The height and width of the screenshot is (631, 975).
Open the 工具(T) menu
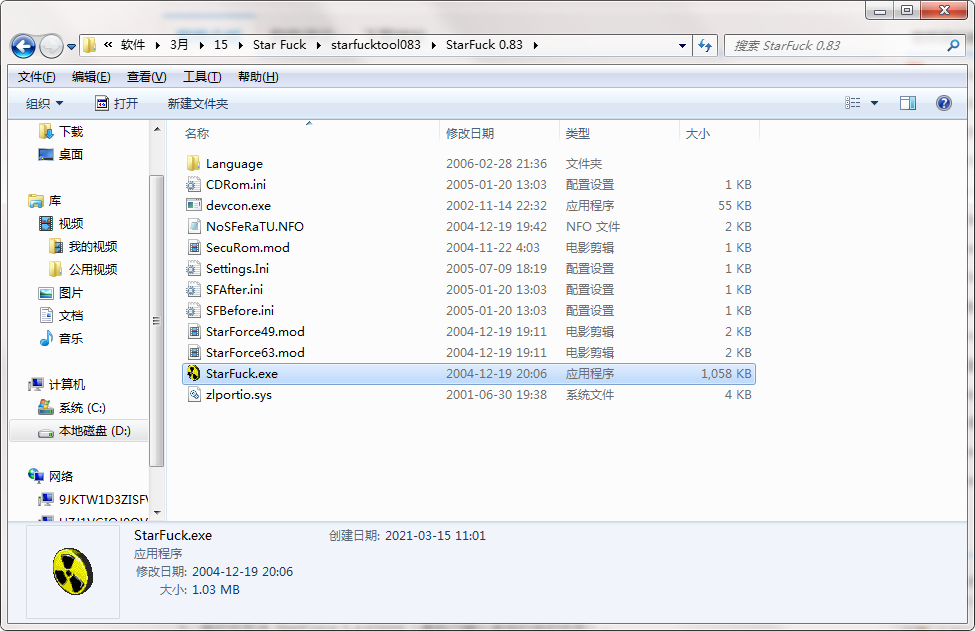[201, 77]
